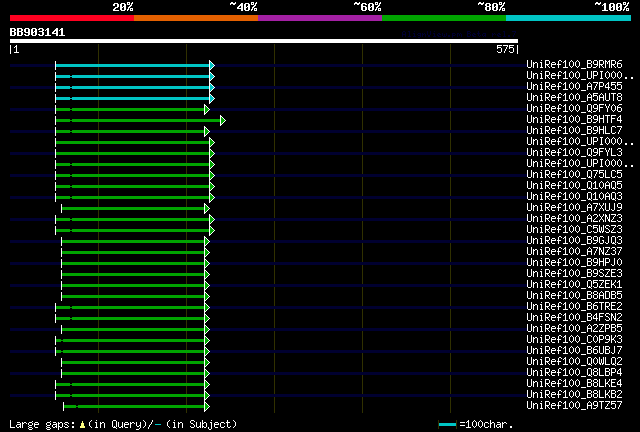This screenshot has height=432, width=640.
Task: Click the green ~80% identity legend segment
Action: tap(444, 18)
